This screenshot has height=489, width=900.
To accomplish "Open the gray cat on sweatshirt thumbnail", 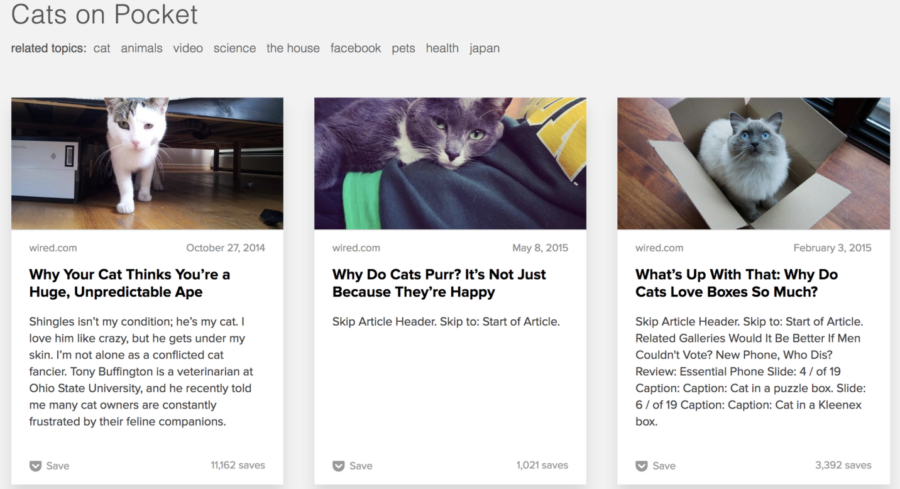I will [x=450, y=164].
